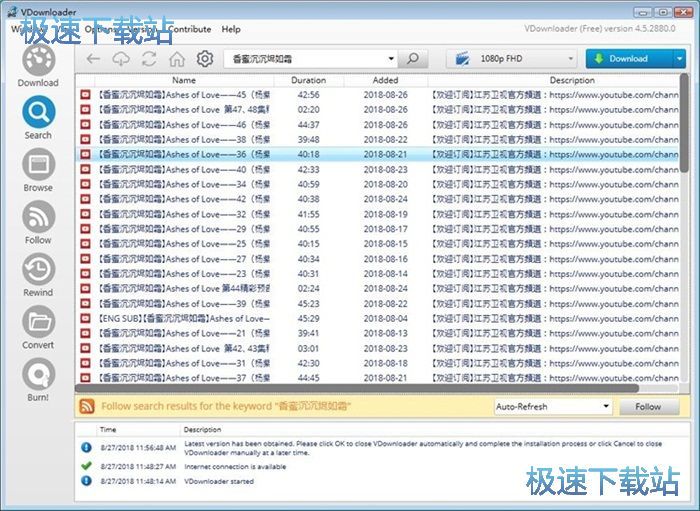Select the Ashes of Love 23 row
This screenshot has height=511, width=700.
pos(378,274)
